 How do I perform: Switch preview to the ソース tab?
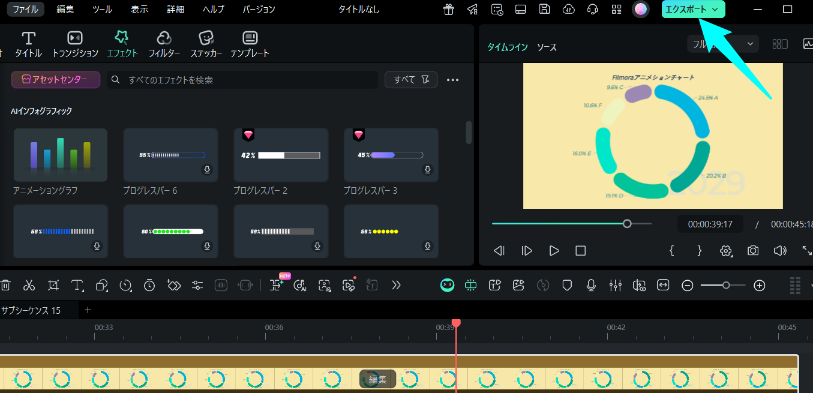pyautogui.click(x=546, y=47)
